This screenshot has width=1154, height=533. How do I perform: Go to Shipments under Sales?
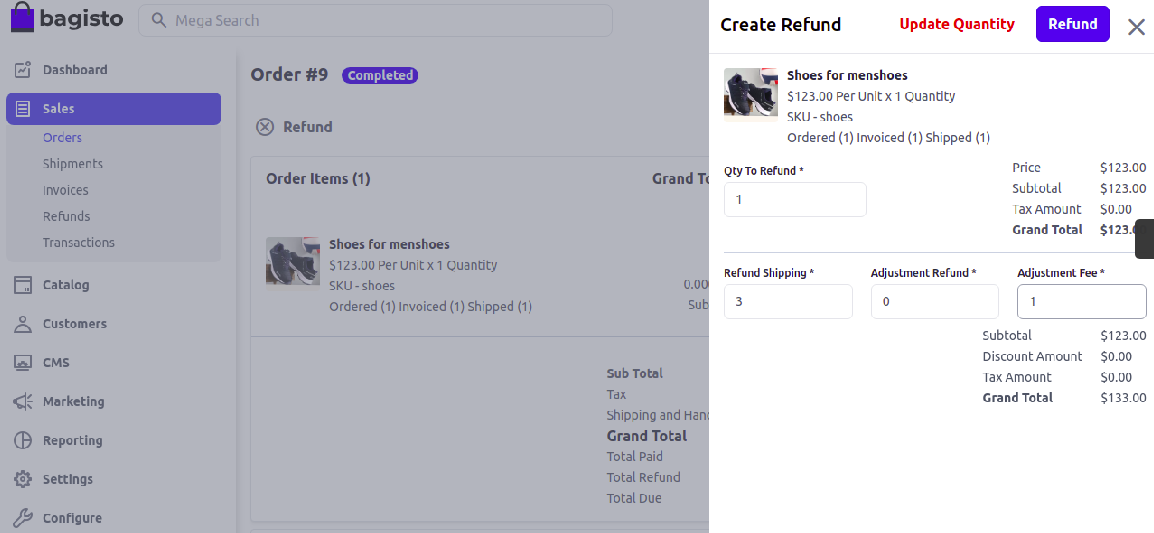pos(73,164)
